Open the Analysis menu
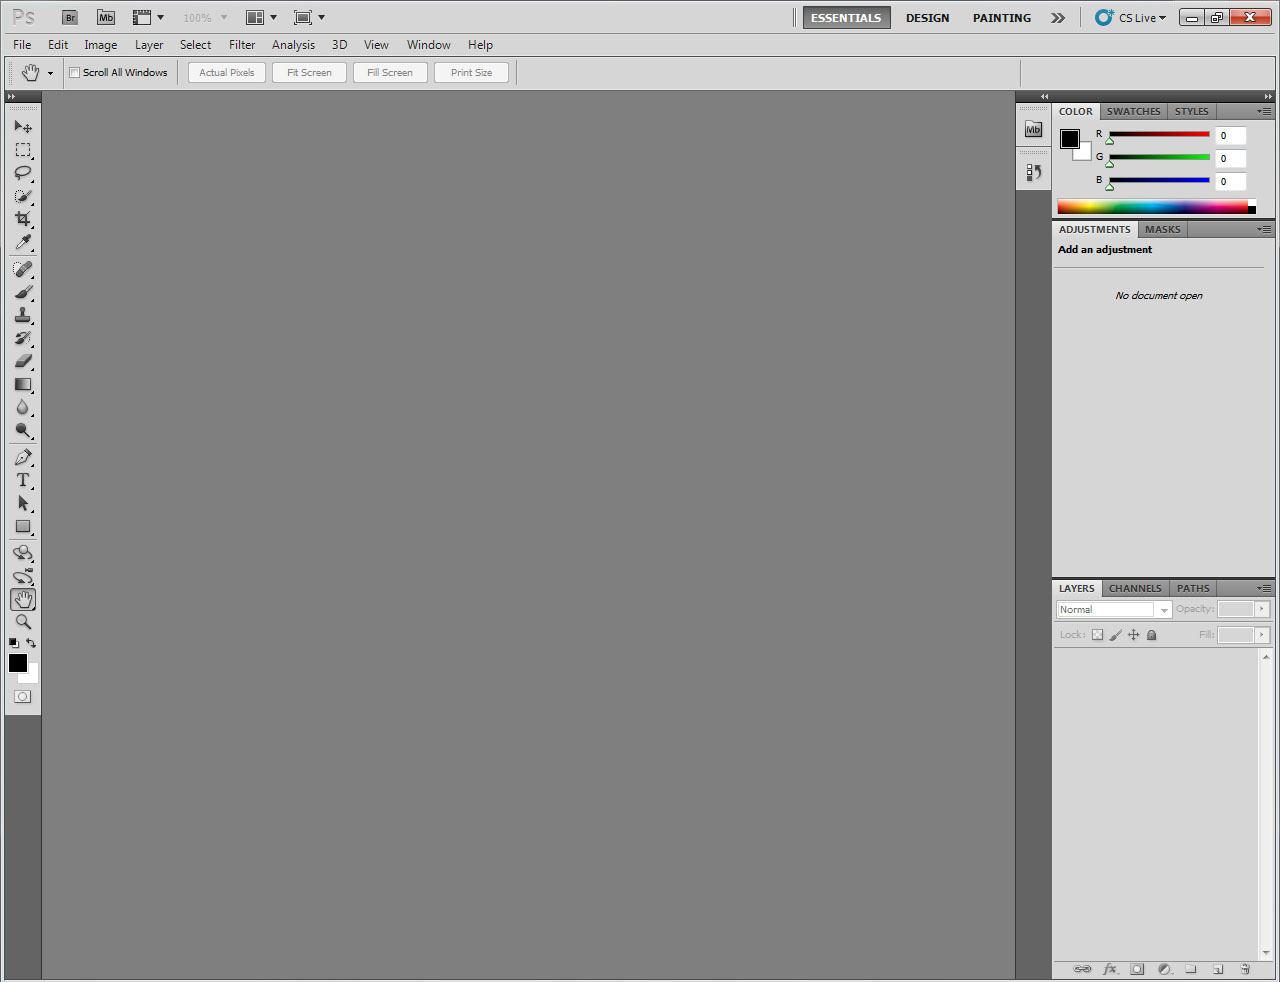The image size is (1280, 982). click(293, 45)
